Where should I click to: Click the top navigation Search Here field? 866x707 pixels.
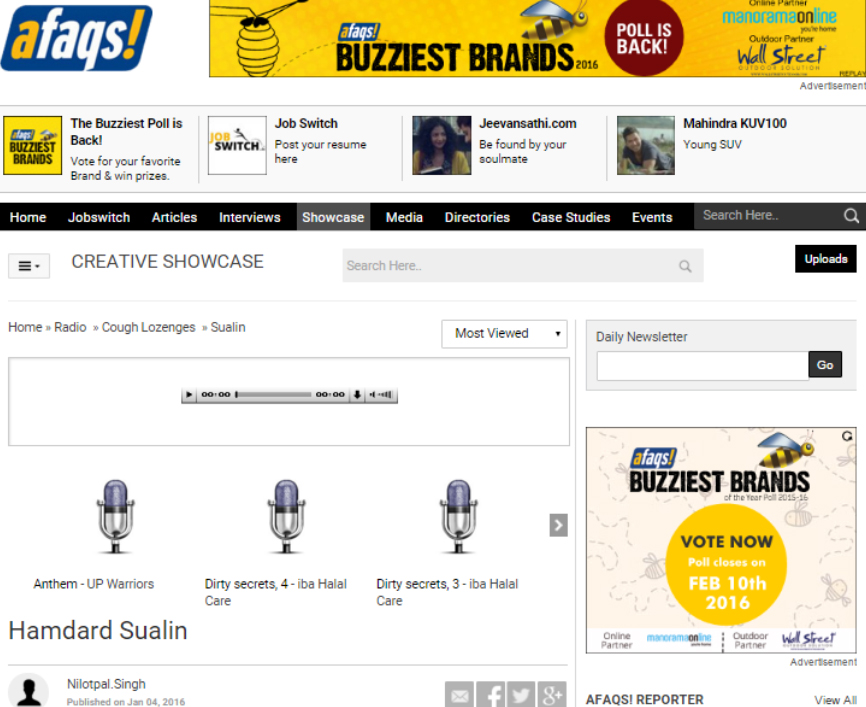pyautogui.click(x=768, y=215)
